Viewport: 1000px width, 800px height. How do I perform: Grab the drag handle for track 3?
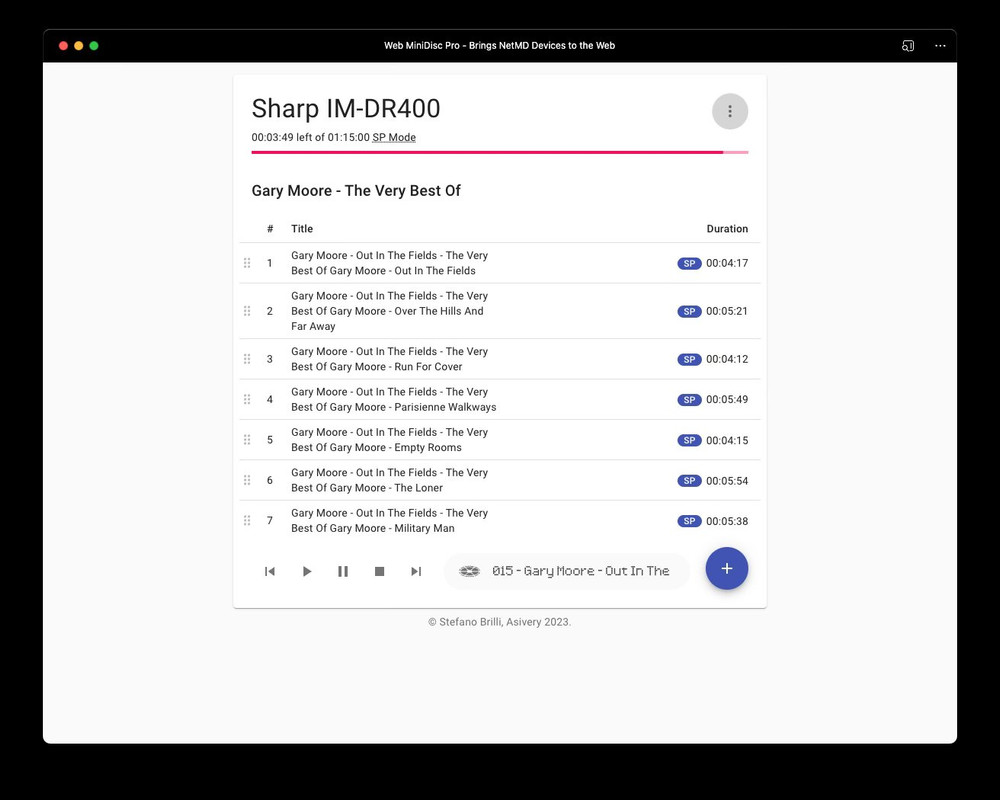[247, 359]
